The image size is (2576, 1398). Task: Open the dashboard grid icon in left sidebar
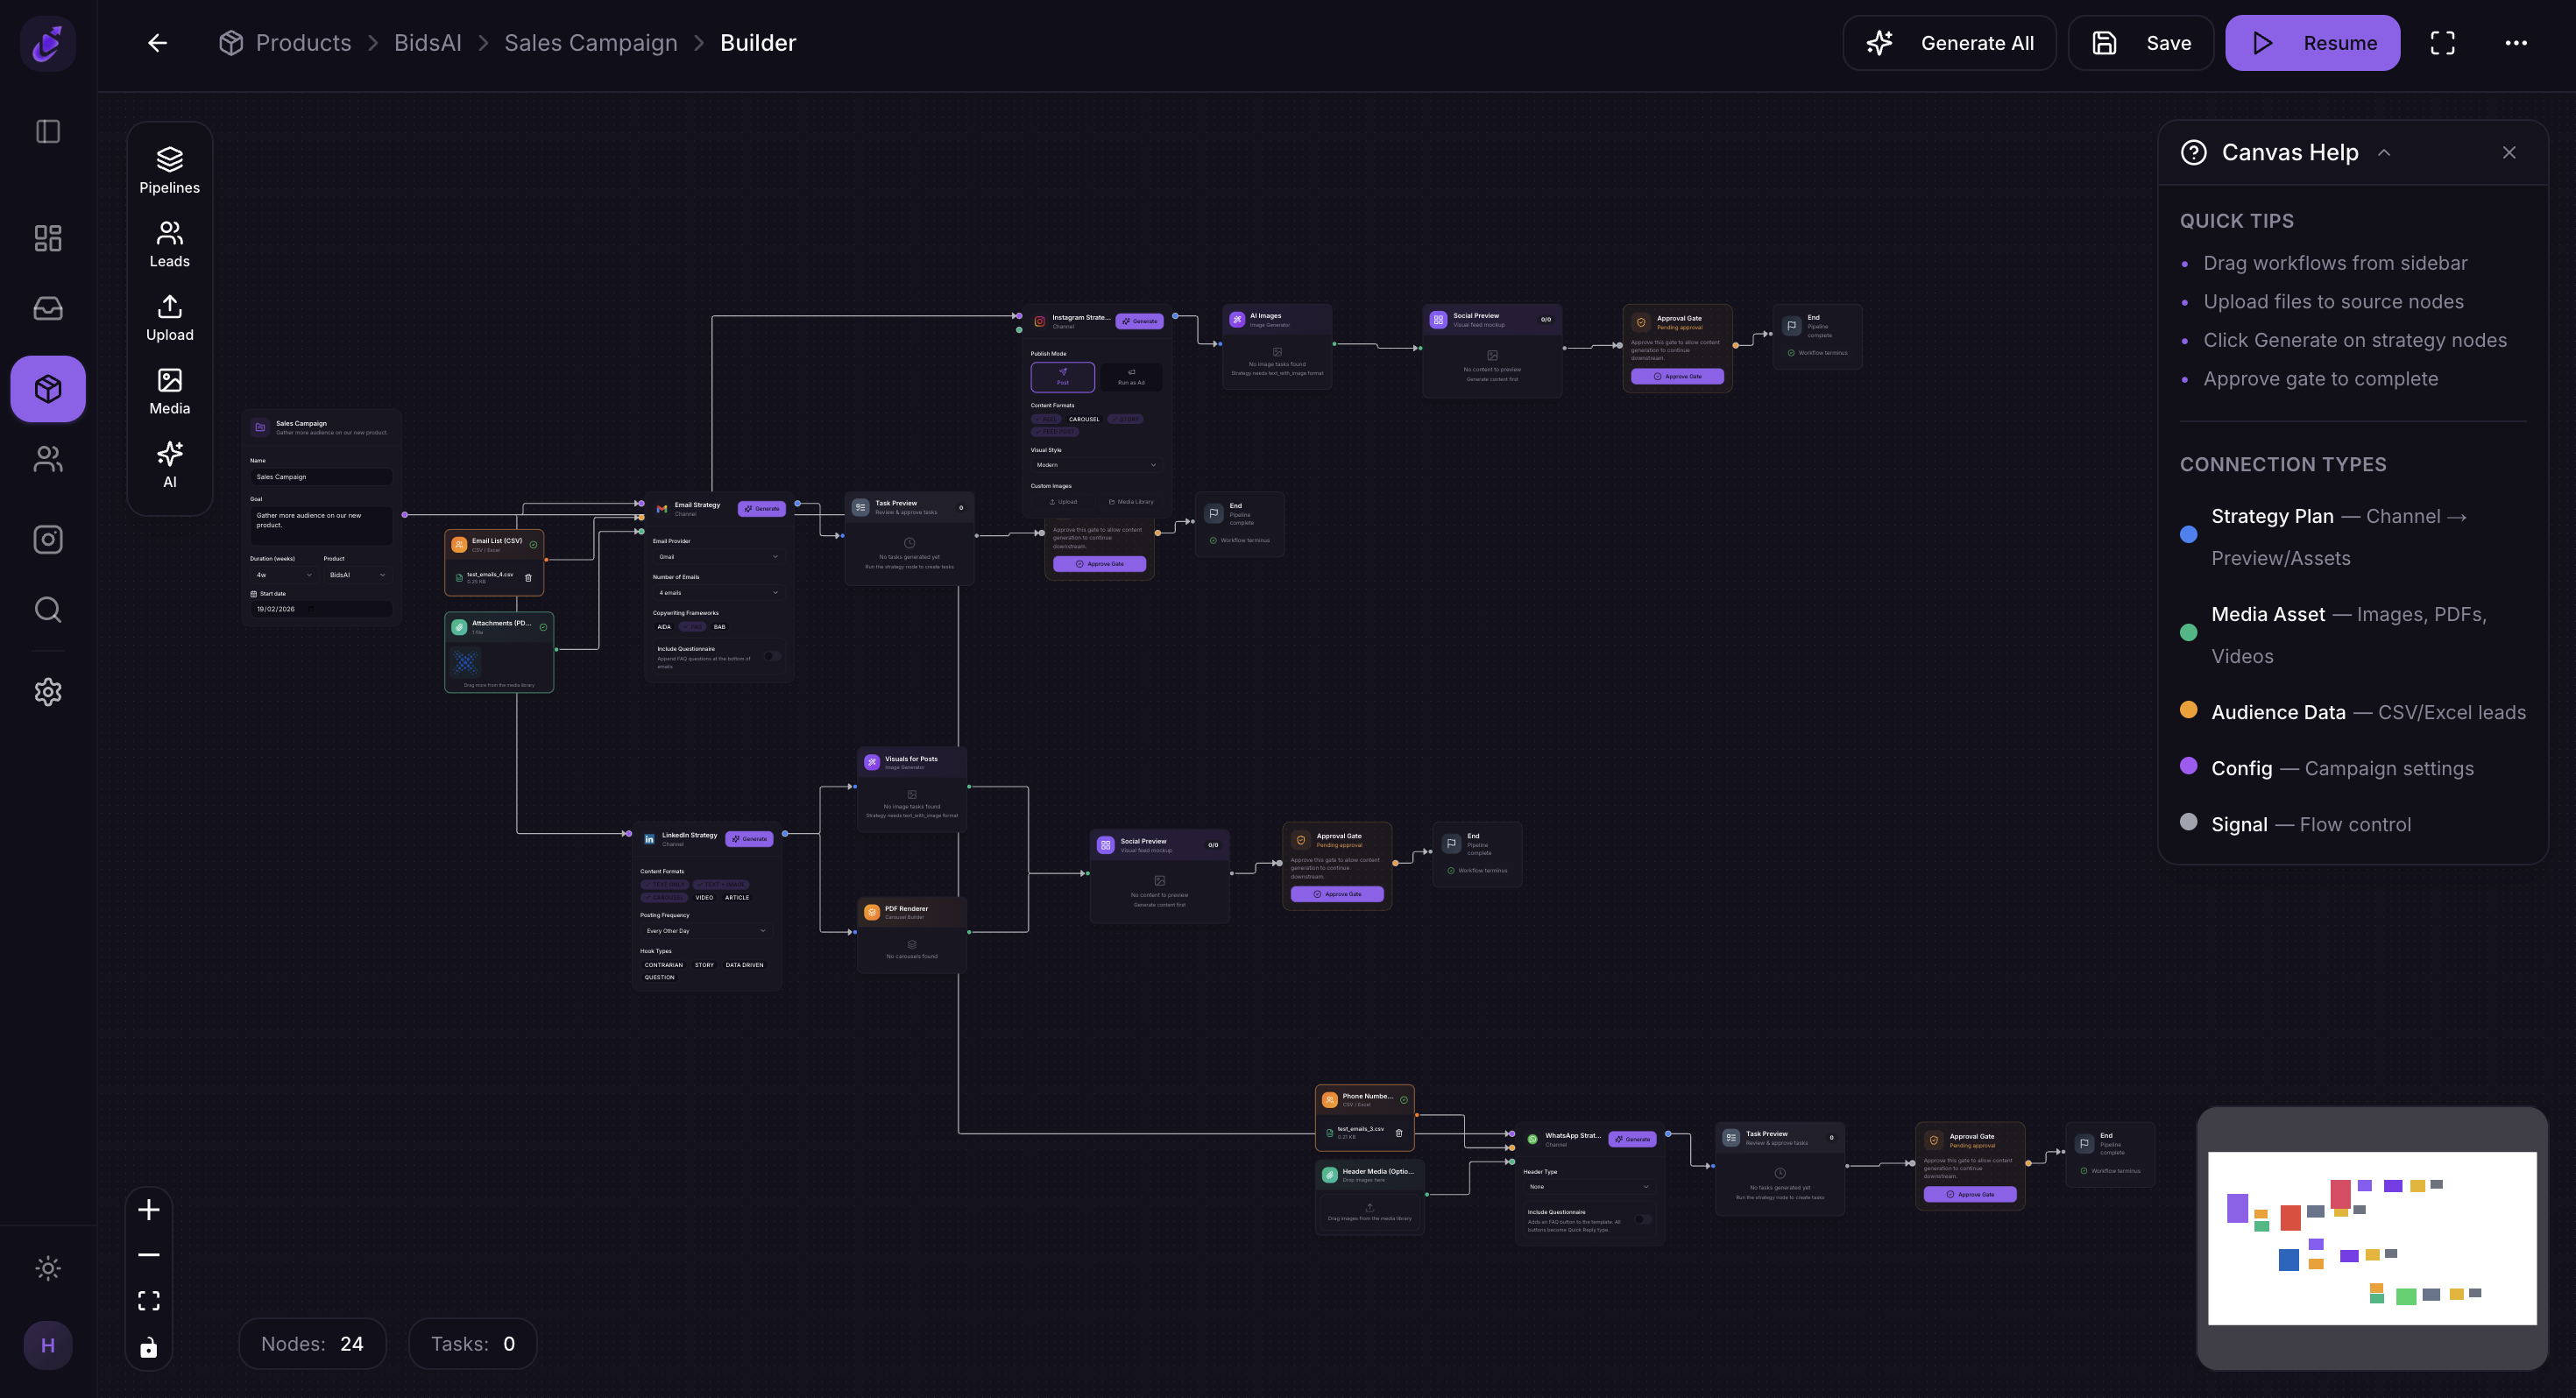48,238
